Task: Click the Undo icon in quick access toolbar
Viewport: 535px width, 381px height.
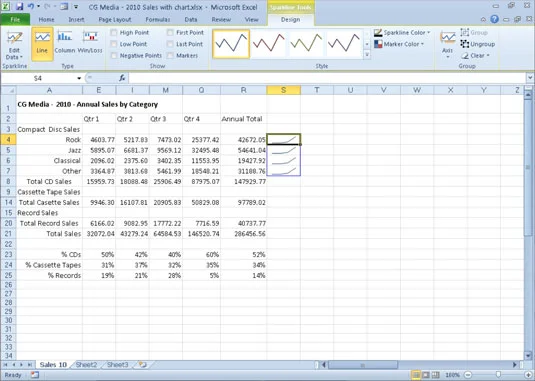Action: coord(31,6)
